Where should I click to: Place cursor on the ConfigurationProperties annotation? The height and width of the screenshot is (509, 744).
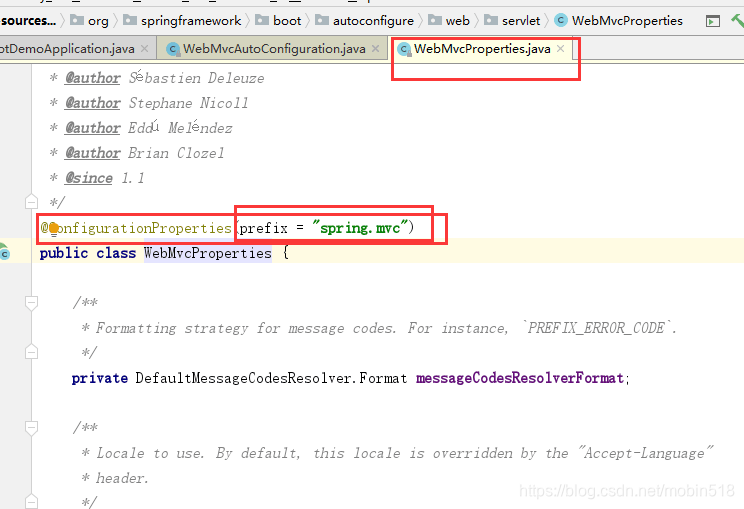click(x=136, y=228)
